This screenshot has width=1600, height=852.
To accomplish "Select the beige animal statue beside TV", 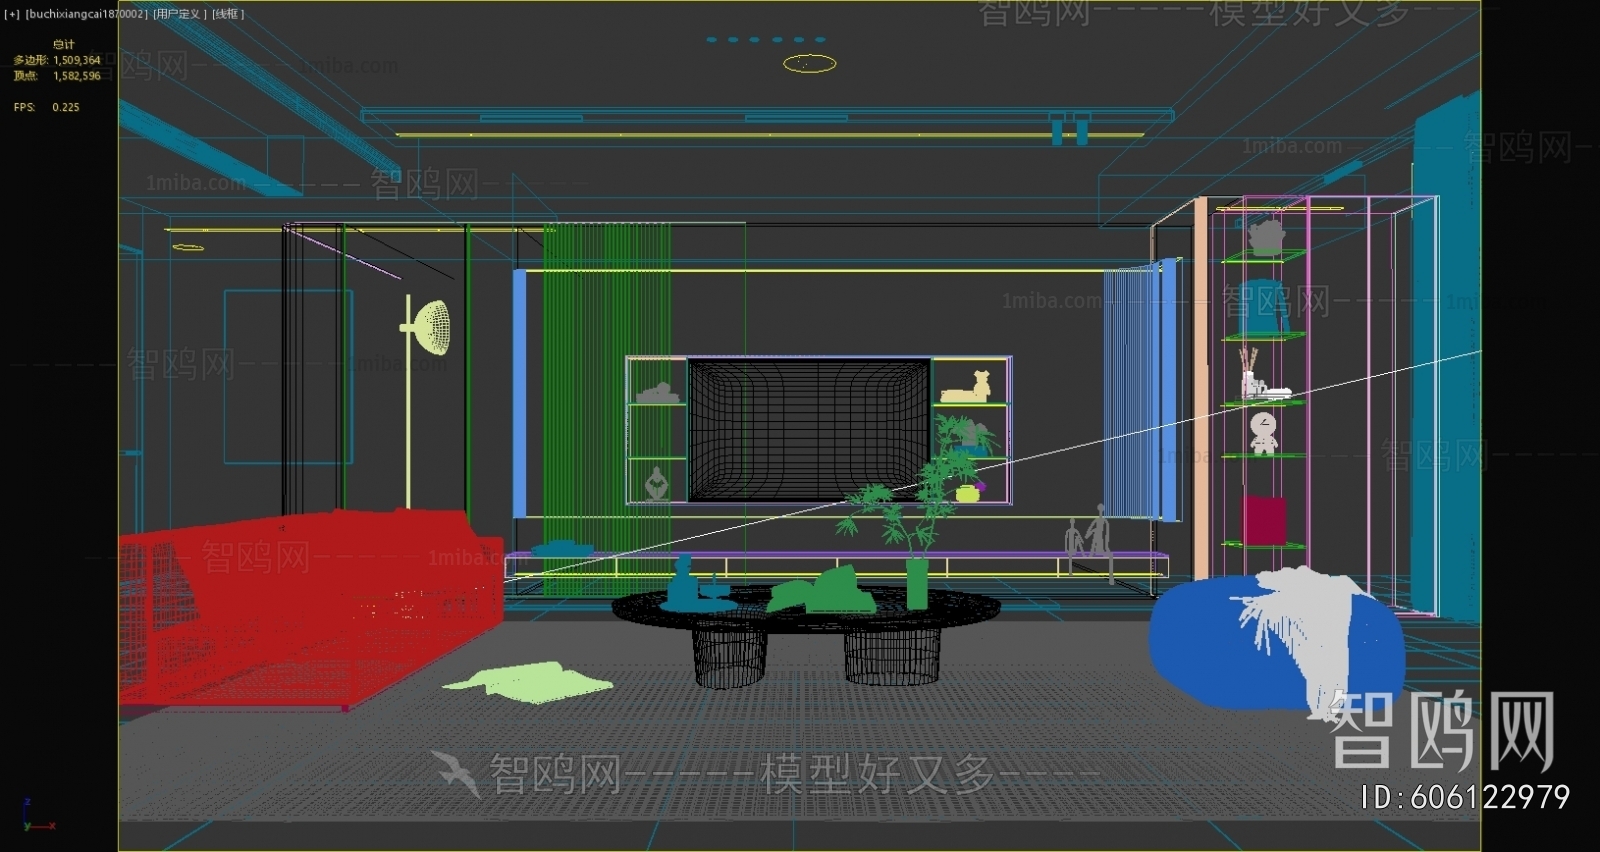I will point(968,388).
